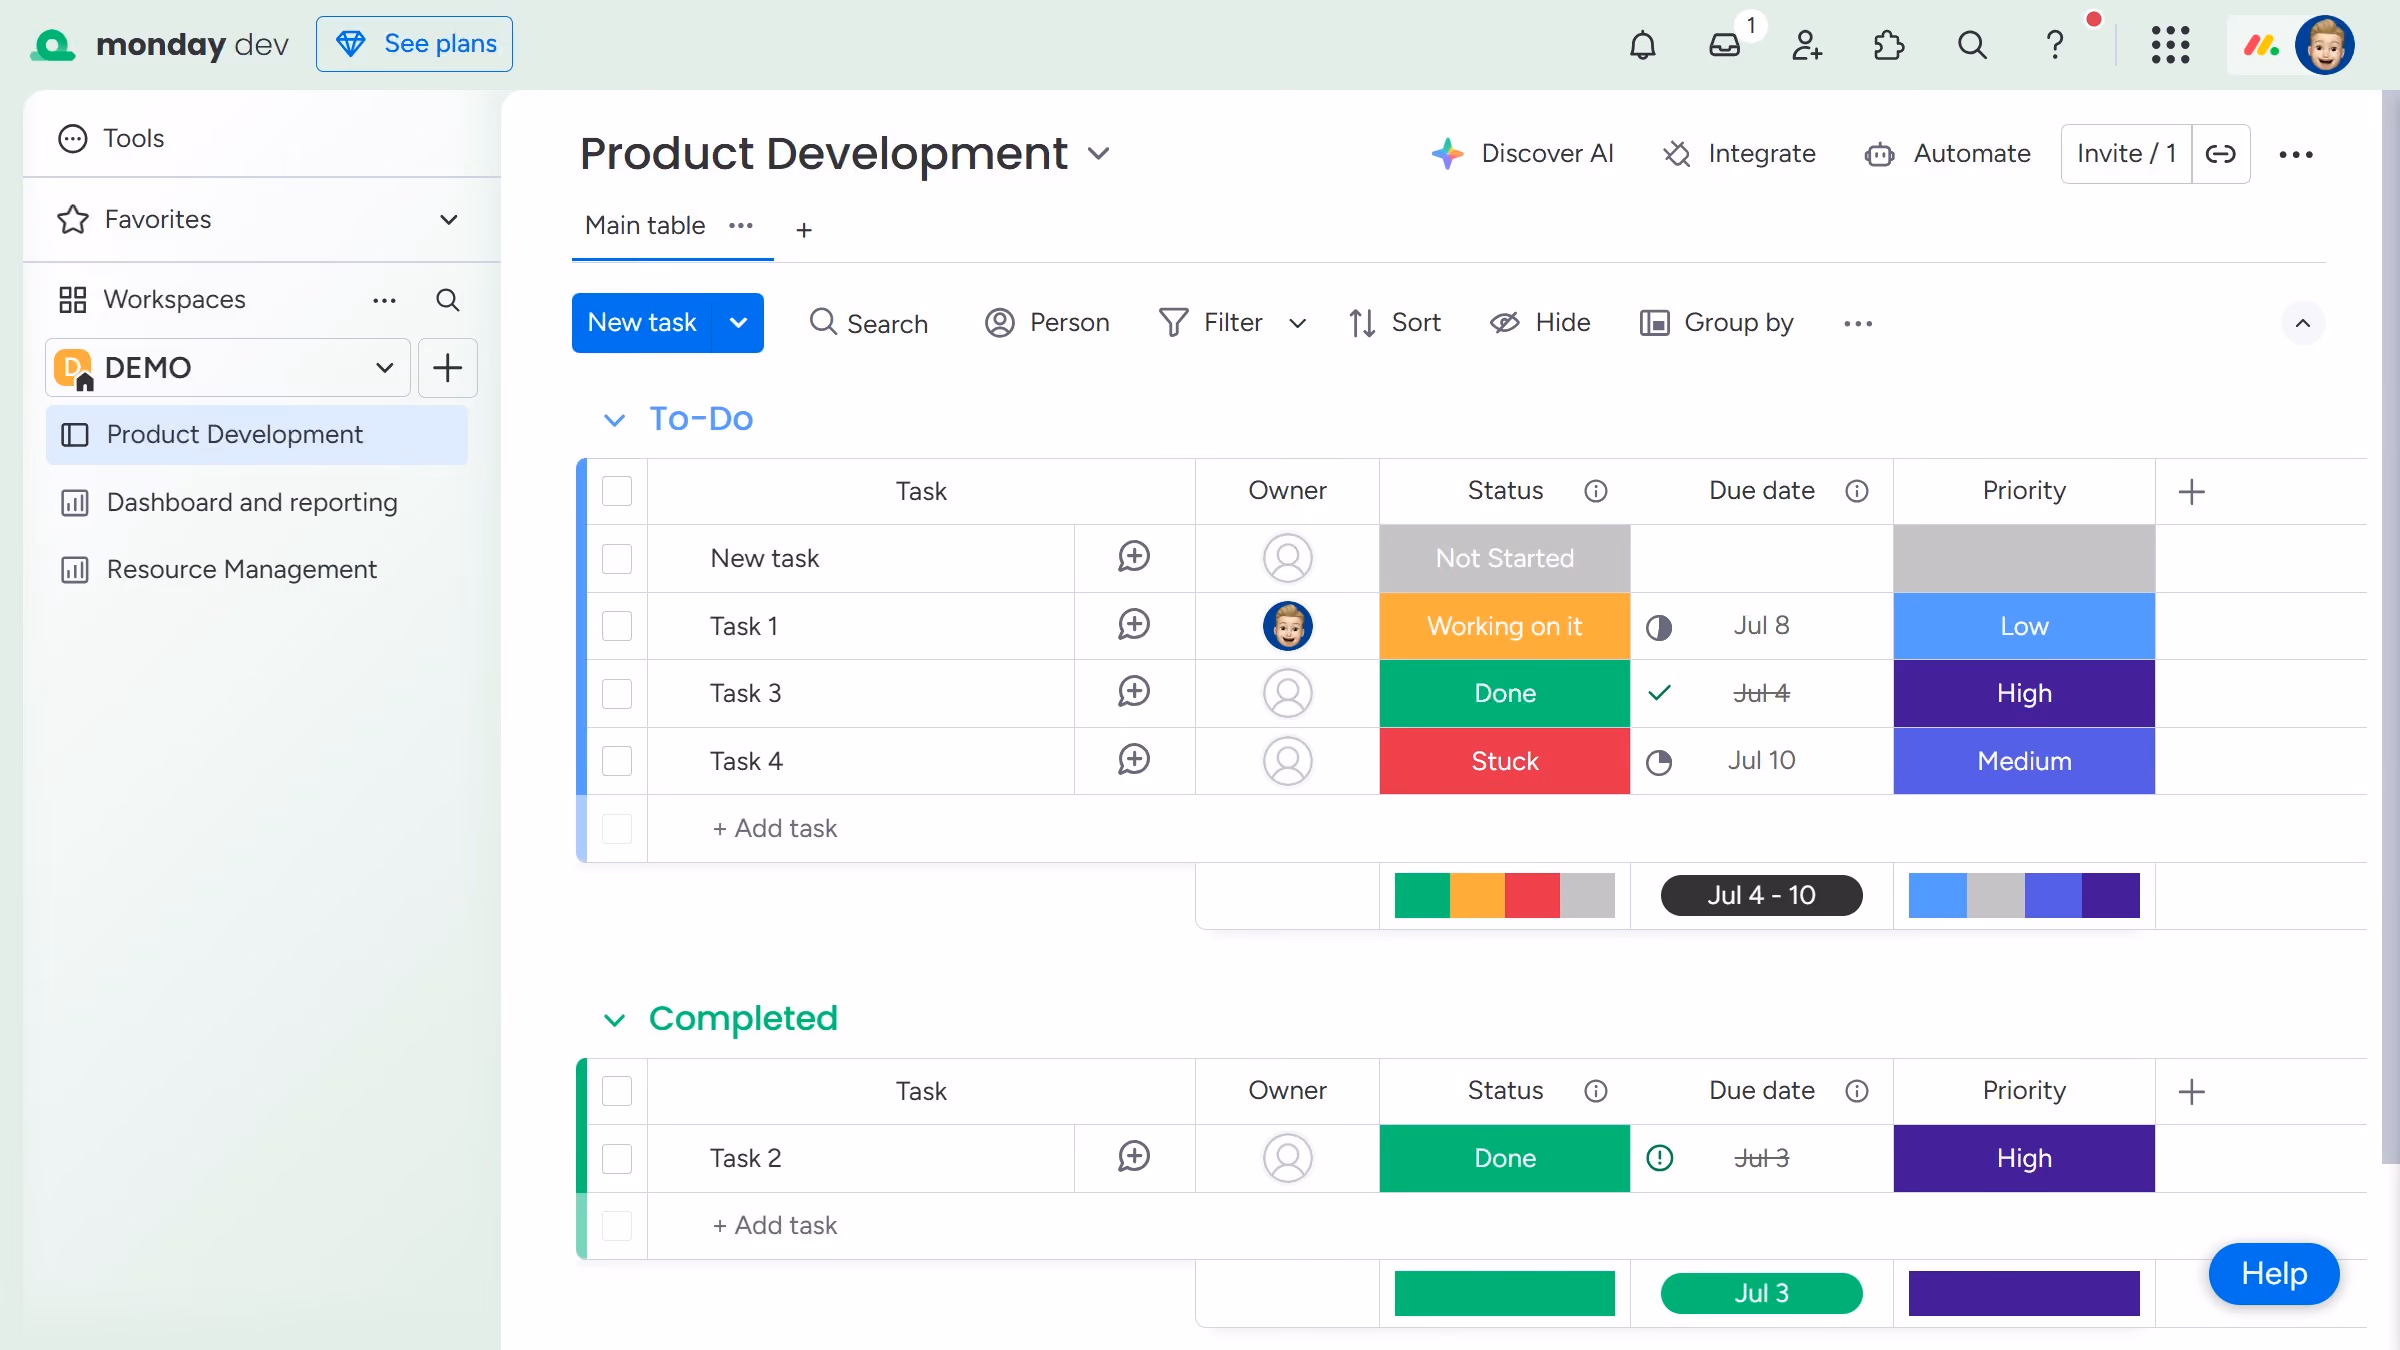Open conversation for Task 2 row
Screen dimensions: 2400x1350
(1134, 1157)
